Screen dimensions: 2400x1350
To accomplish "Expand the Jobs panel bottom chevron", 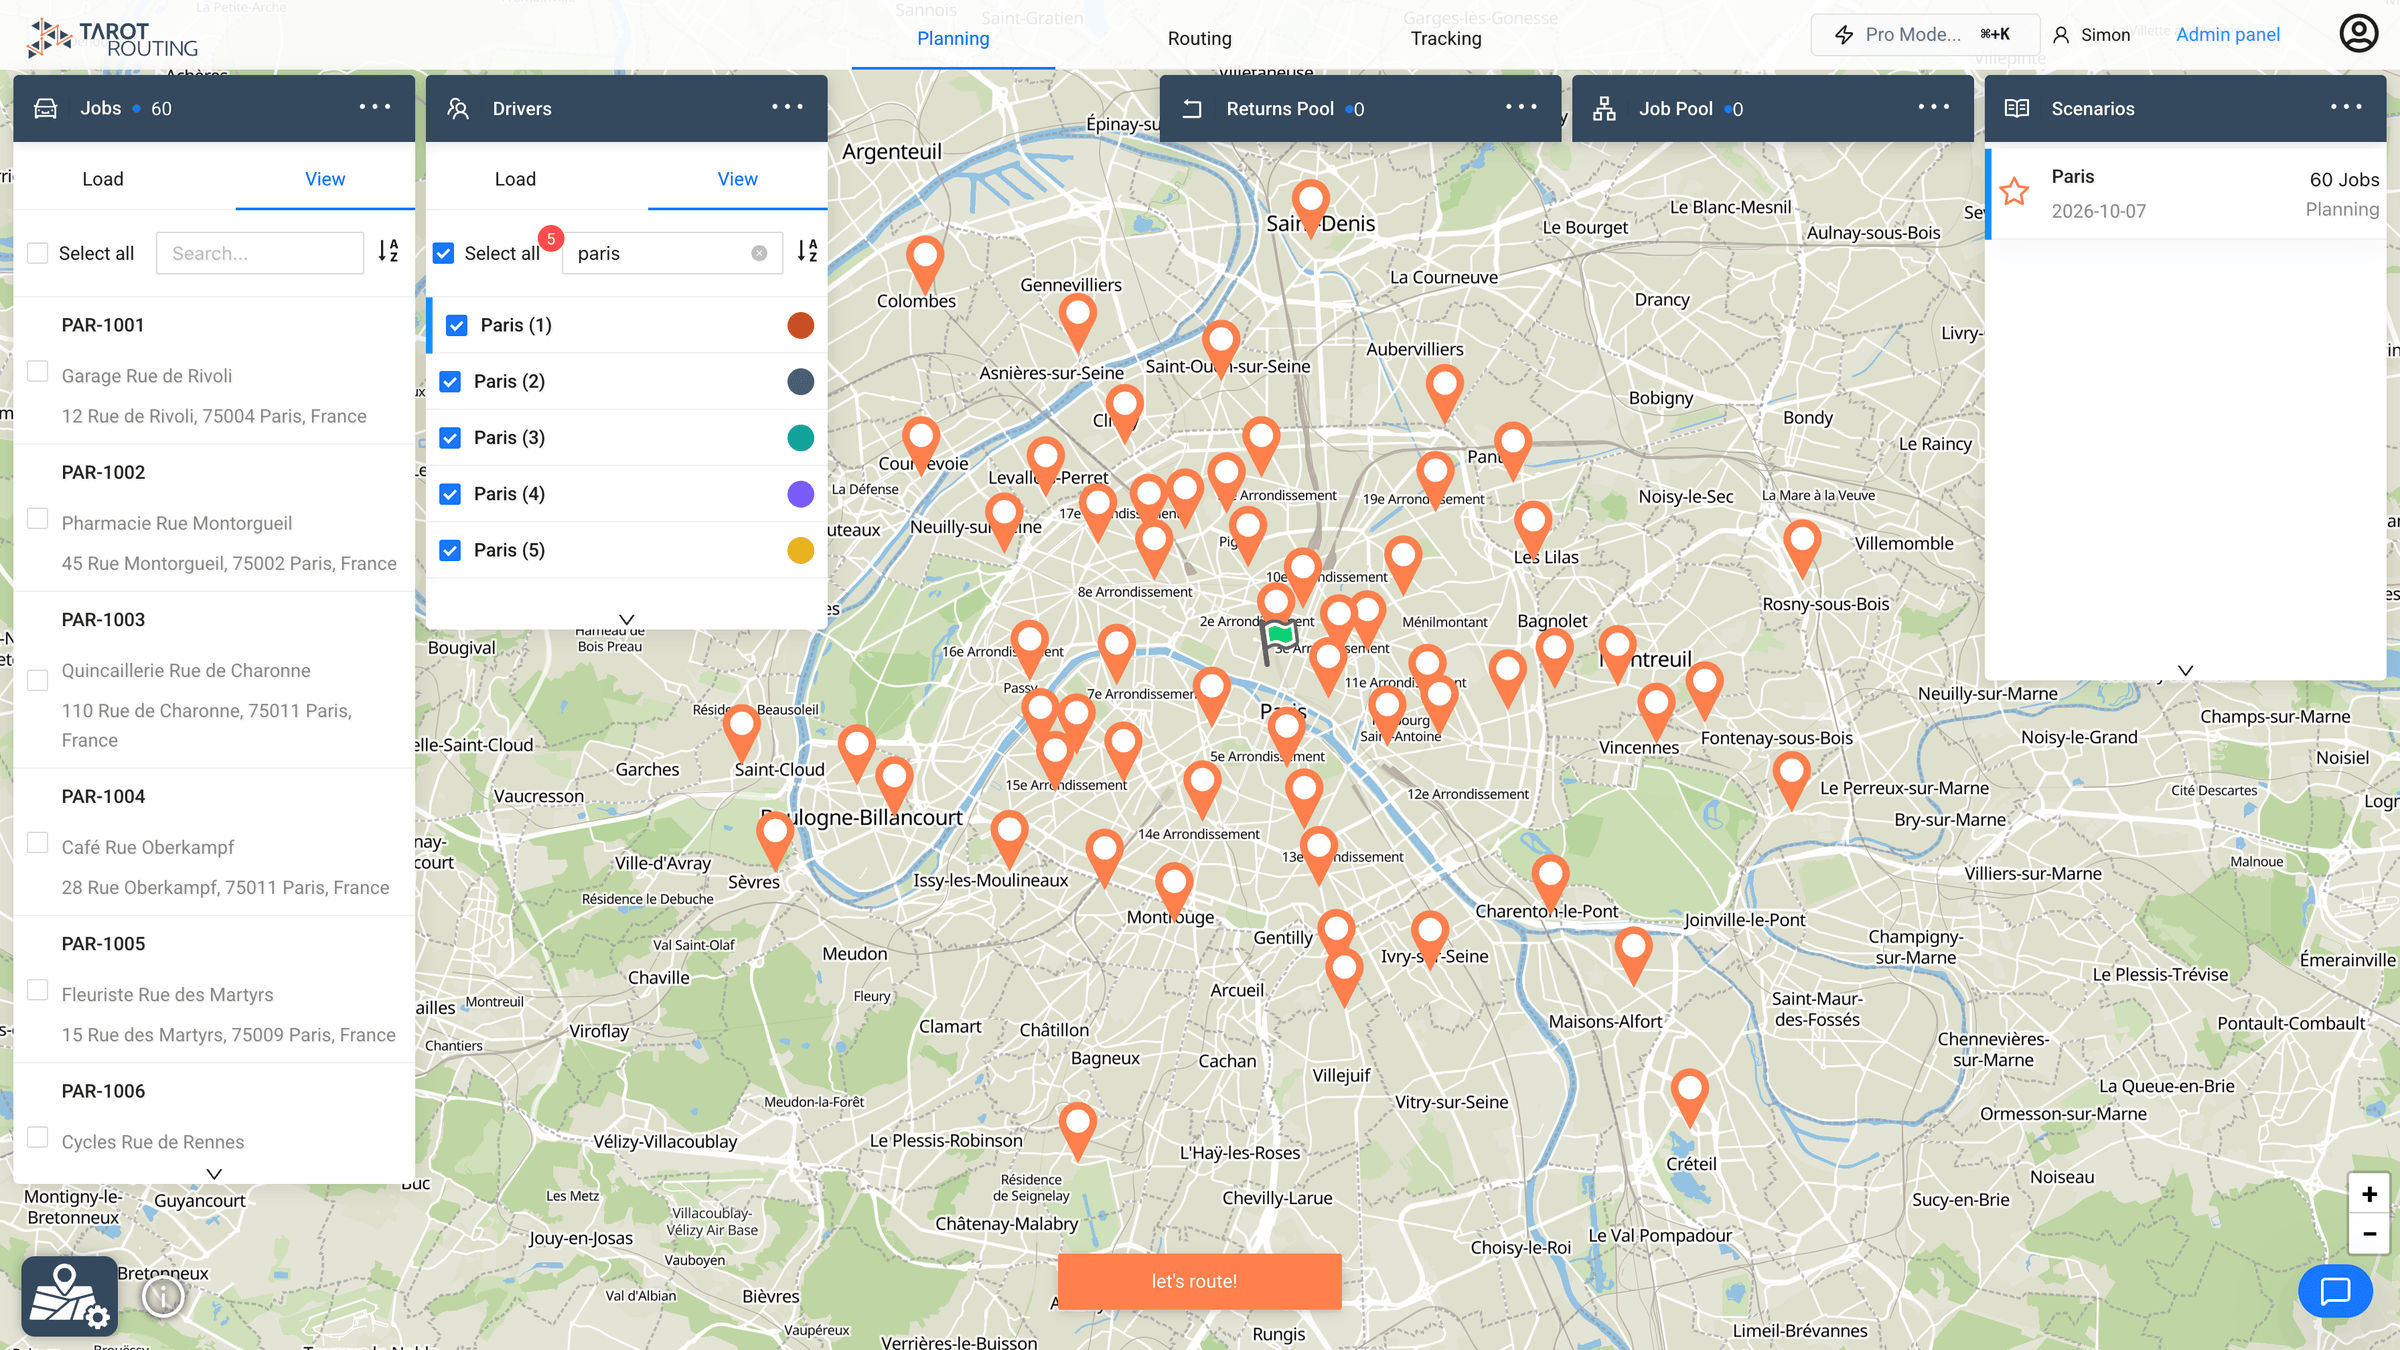I will point(214,1173).
